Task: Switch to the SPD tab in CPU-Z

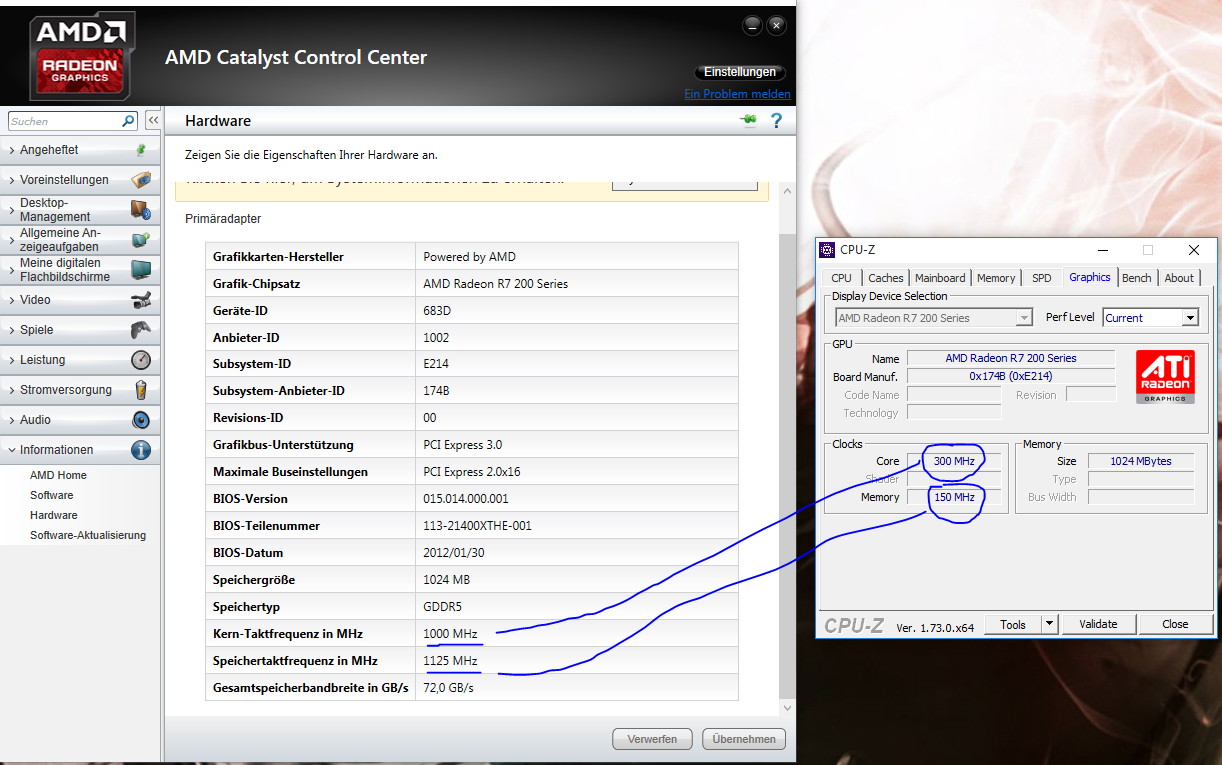Action: pyautogui.click(x=1042, y=278)
